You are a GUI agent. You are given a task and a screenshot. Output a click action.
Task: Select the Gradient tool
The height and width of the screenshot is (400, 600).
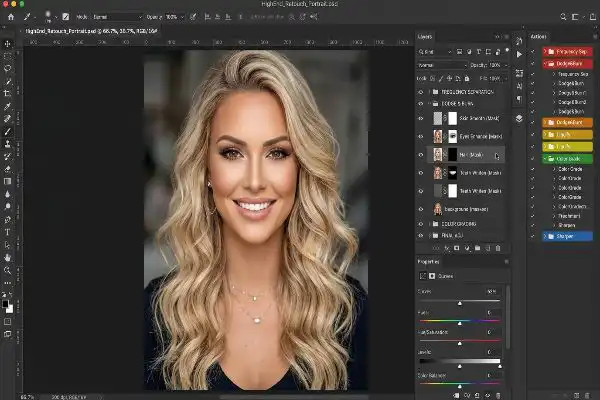[7, 181]
